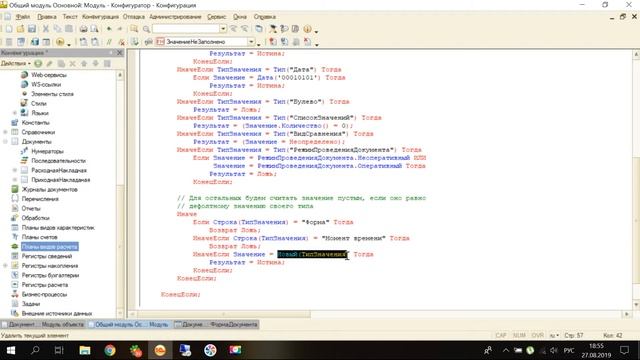Switch to Chrome on the taskbar

pyautogui.click(x=110, y=350)
